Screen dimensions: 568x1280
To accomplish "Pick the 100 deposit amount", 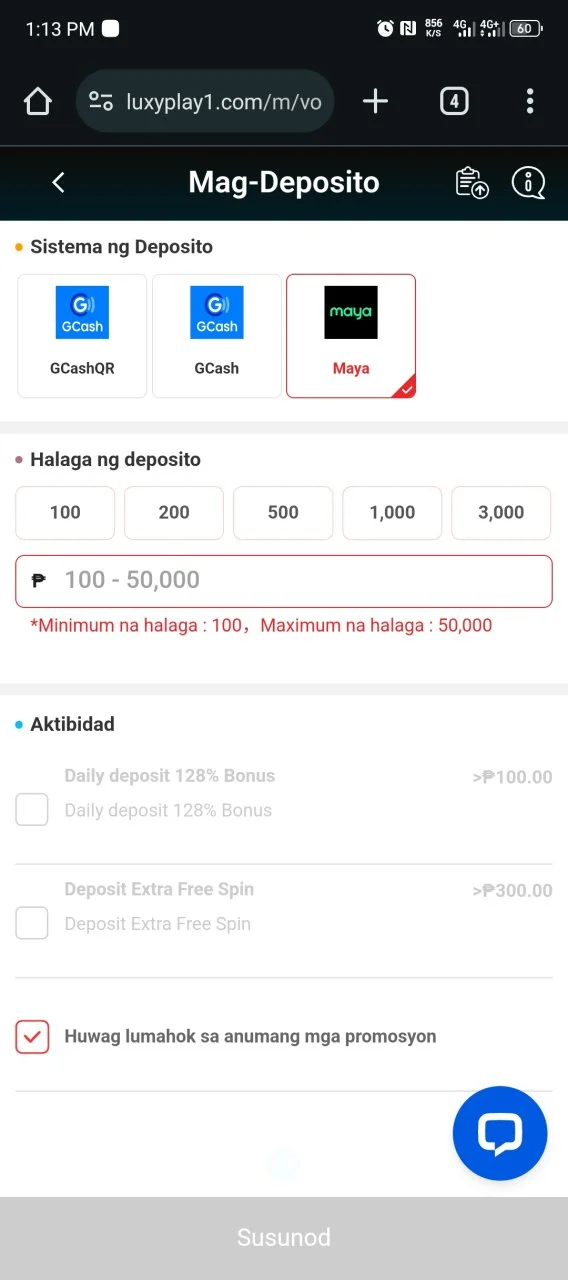I will click(x=65, y=512).
